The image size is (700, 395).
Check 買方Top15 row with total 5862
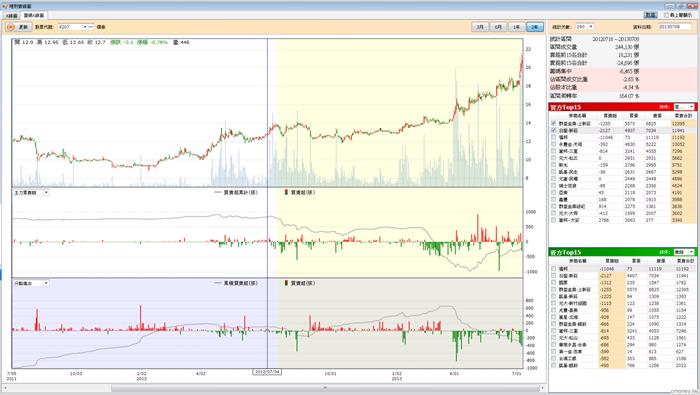[x=554, y=158]
